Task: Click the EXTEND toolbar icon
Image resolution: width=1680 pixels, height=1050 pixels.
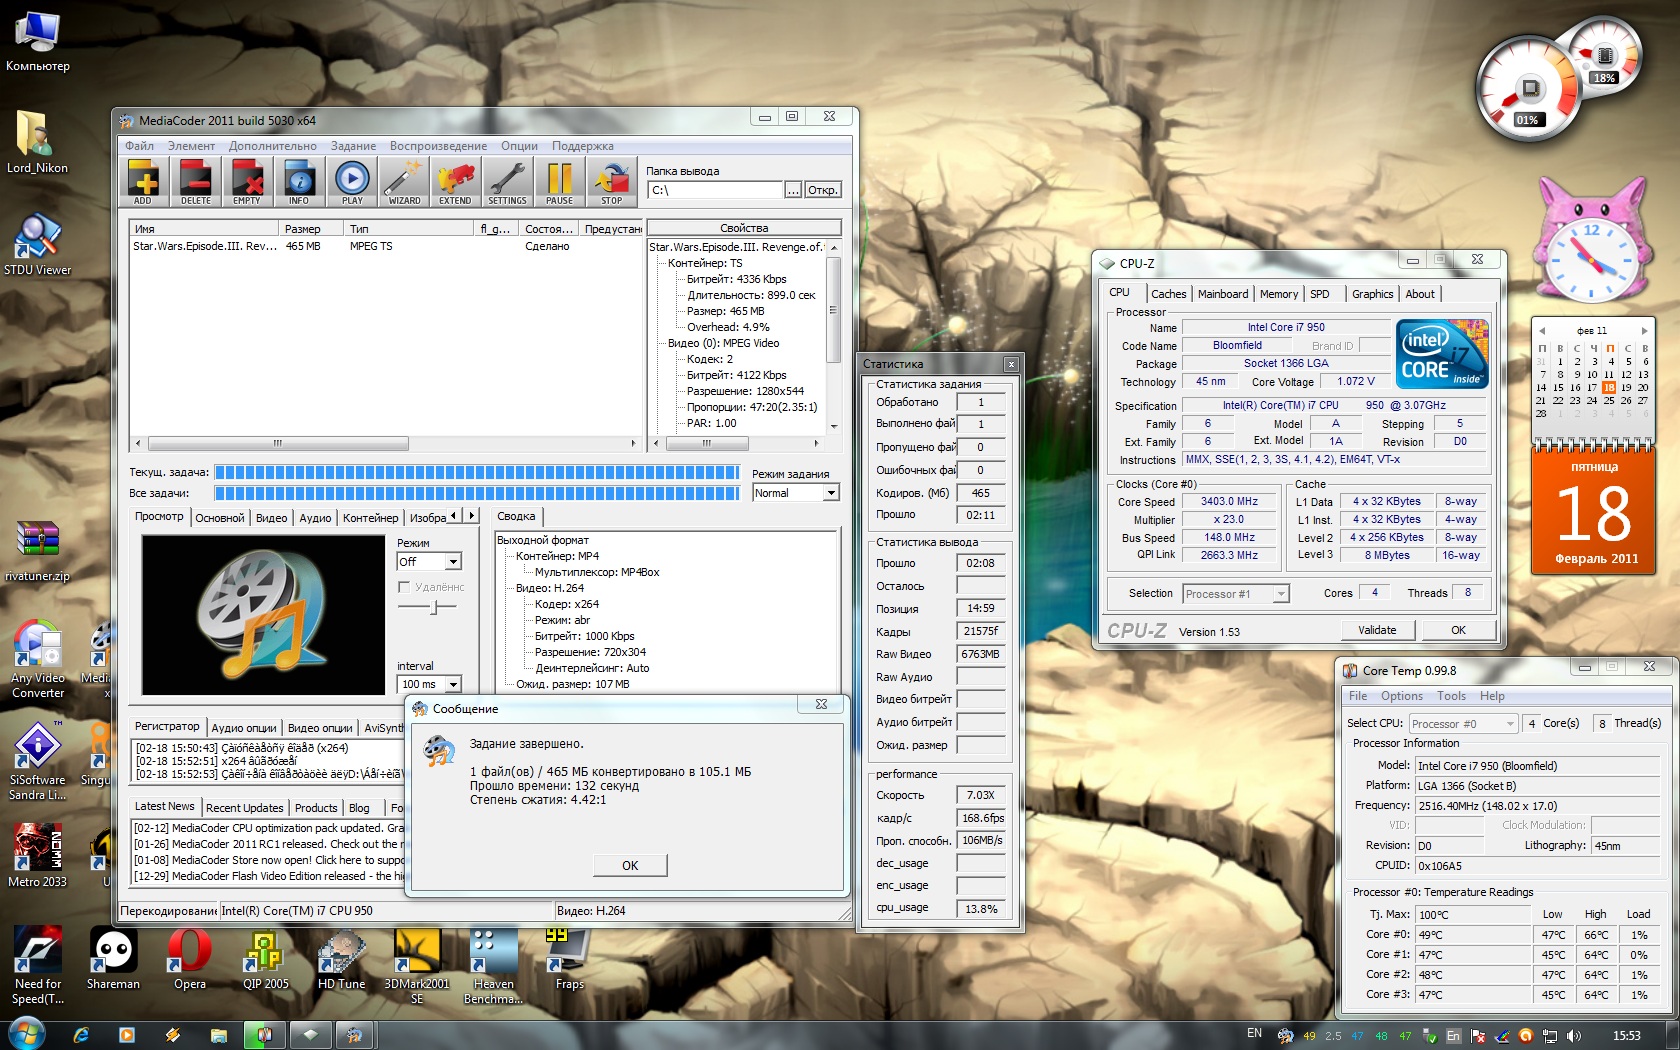Action: click(x=455, y=183)
